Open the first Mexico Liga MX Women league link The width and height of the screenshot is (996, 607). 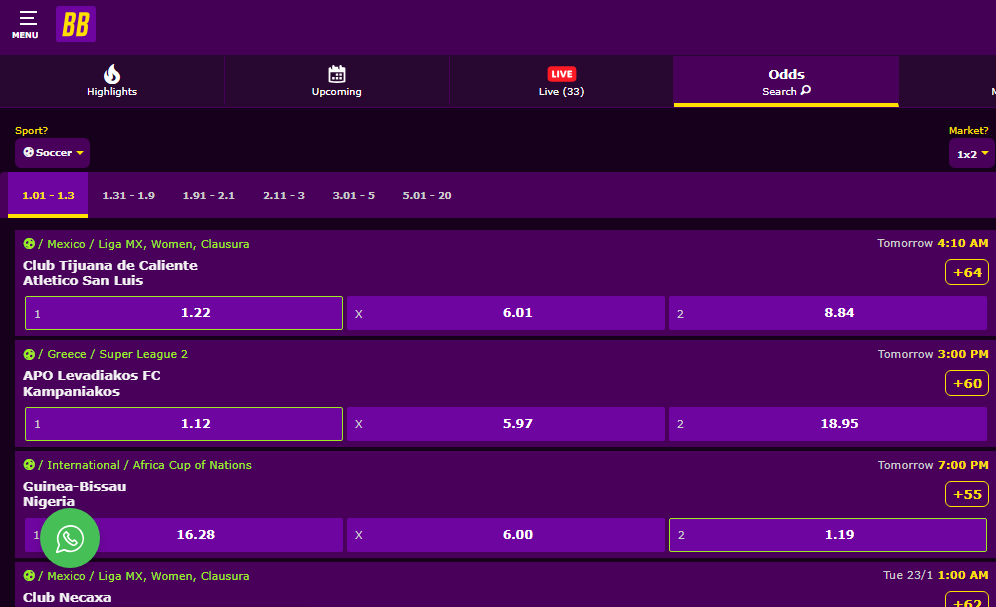[x=148, y=244]
